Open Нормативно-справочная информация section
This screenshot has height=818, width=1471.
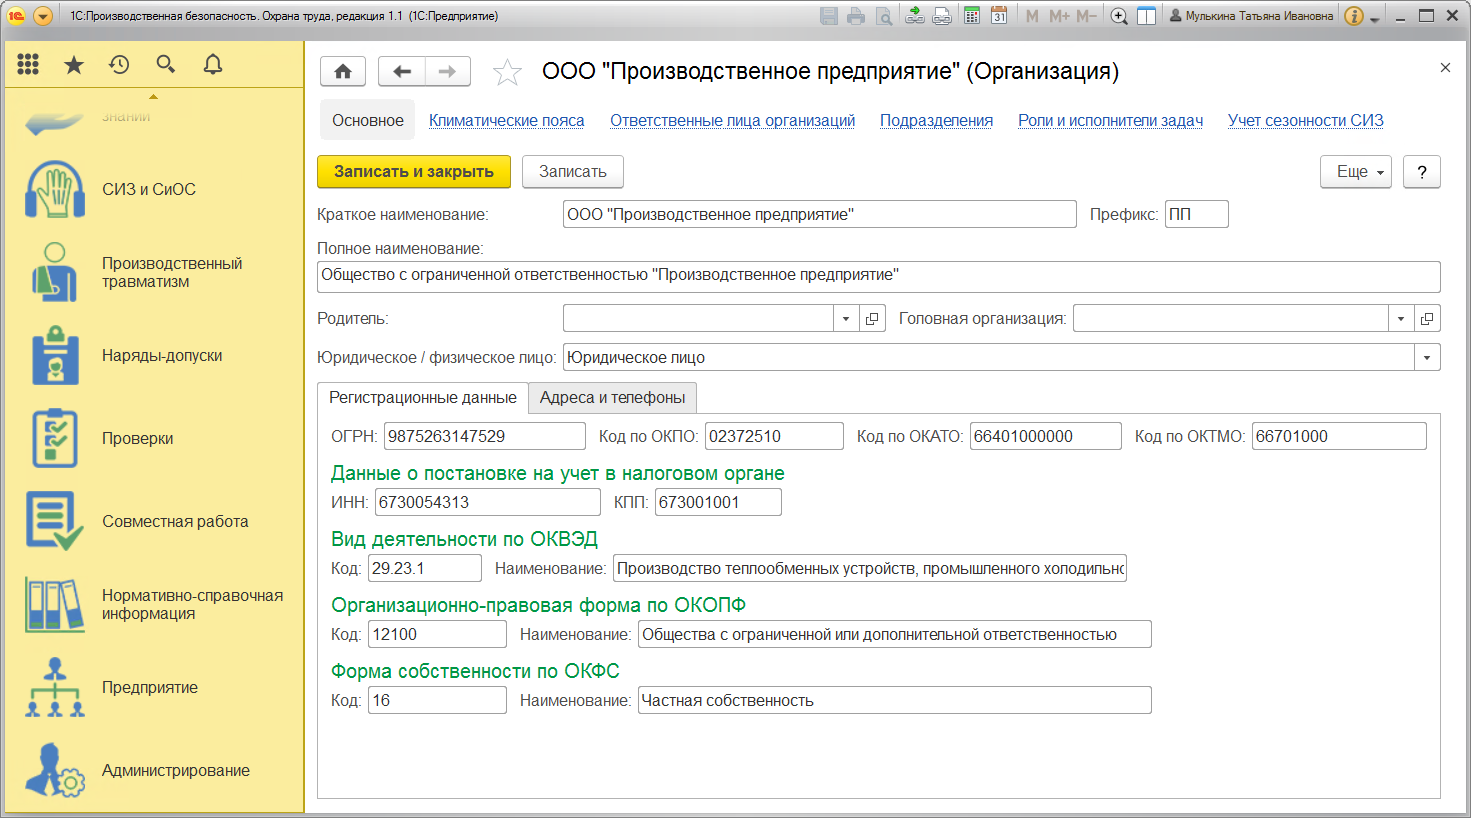pyautogui.click(x=155, y=604)
